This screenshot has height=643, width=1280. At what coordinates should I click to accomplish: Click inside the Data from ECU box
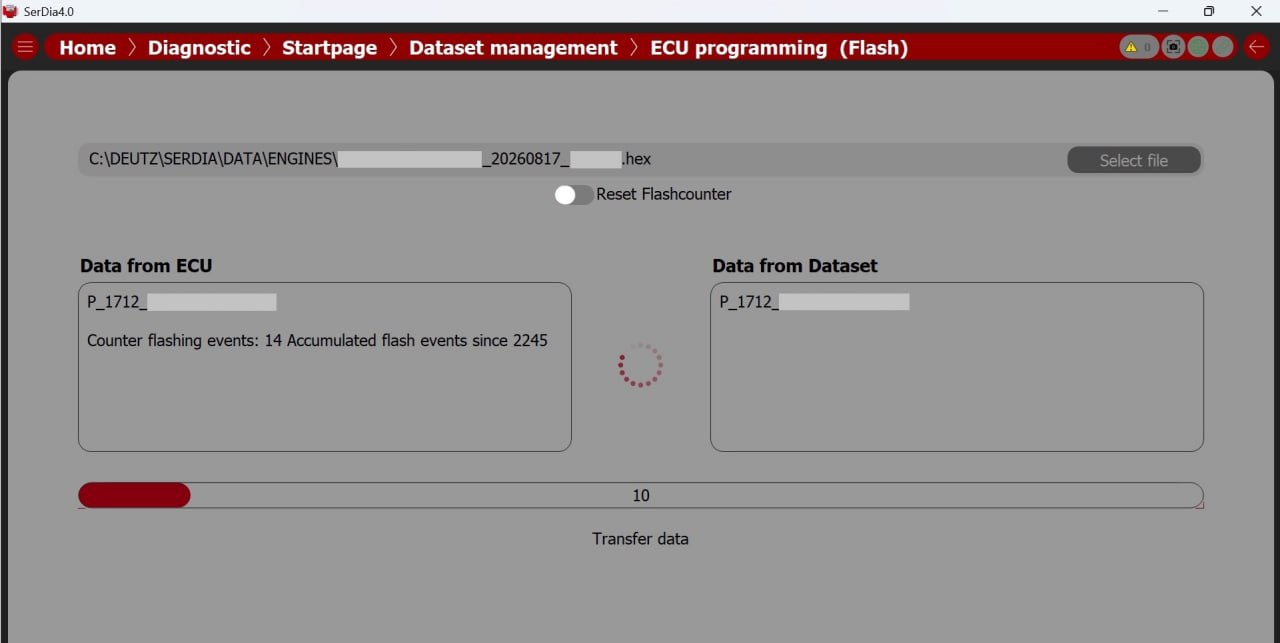point(325,367)
